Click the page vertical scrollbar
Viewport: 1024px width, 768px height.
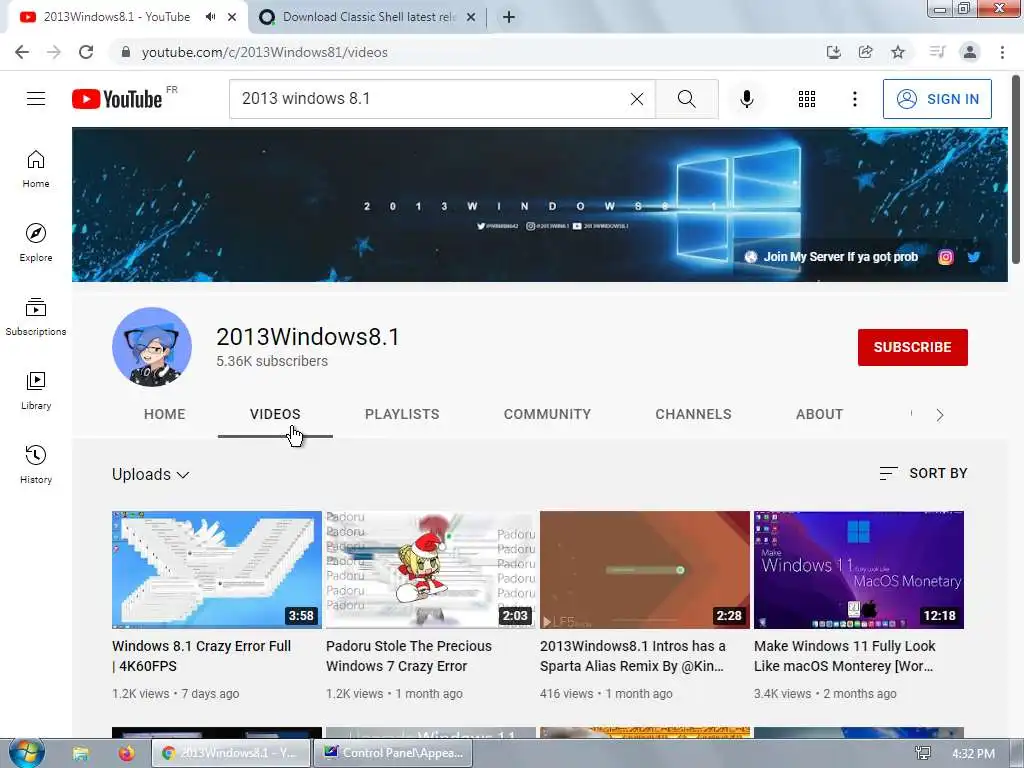[x=1016, y=170]
